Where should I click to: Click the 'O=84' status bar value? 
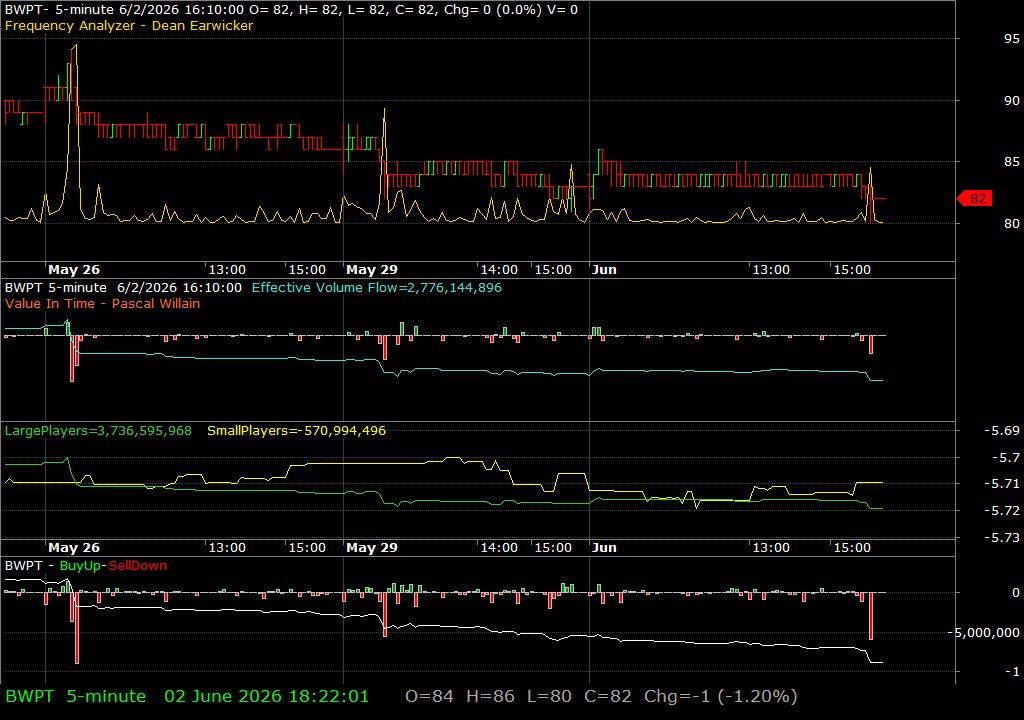point(429,696)
